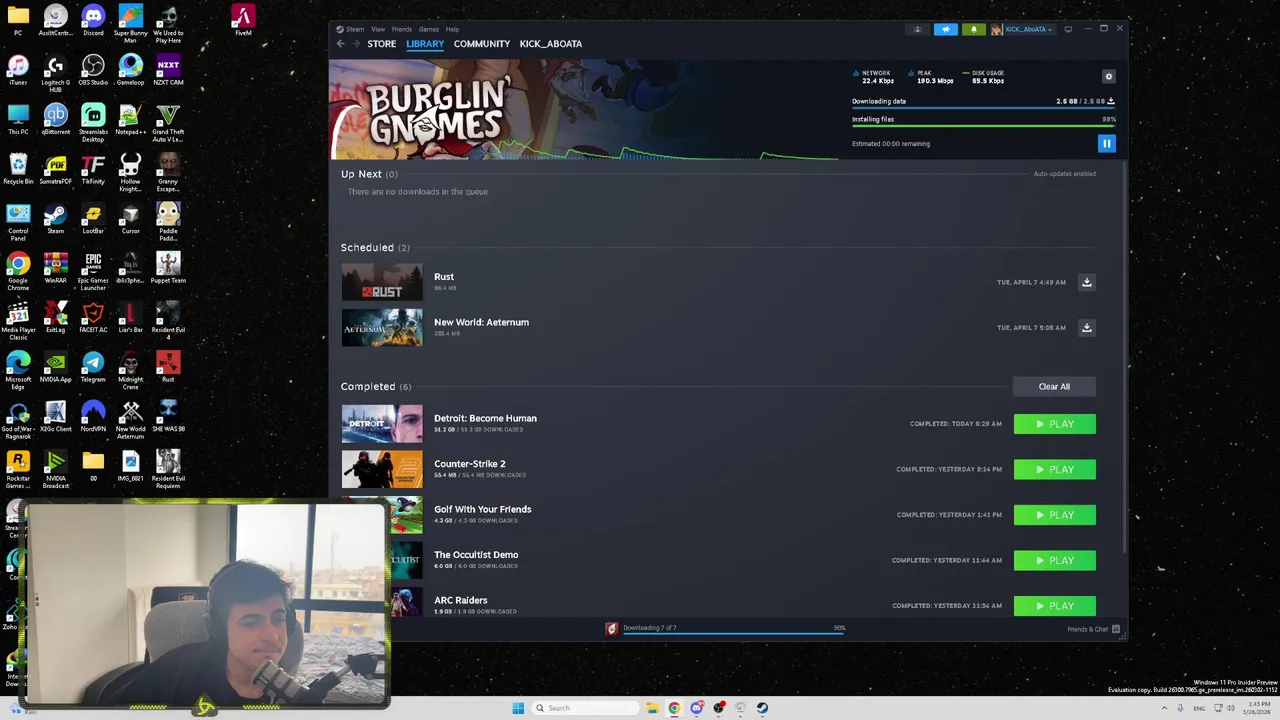The height and width of the screenshot is (720, 1280).
Task: Play Golf With Your Friends
Action: click(1055, 515)
